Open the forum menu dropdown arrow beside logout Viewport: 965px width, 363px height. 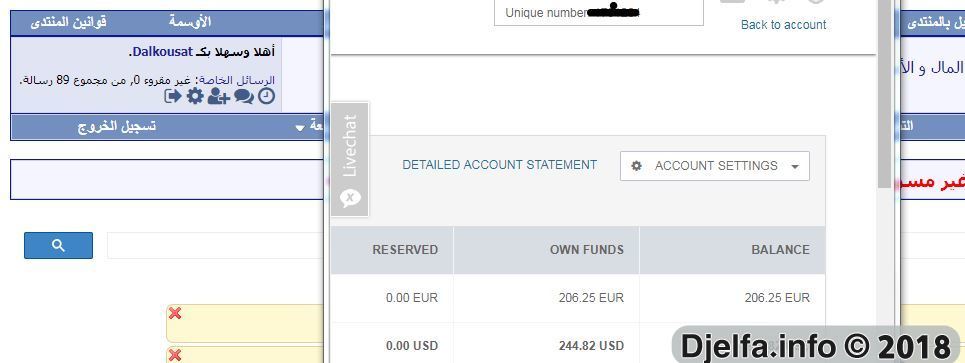pos(300,127)
